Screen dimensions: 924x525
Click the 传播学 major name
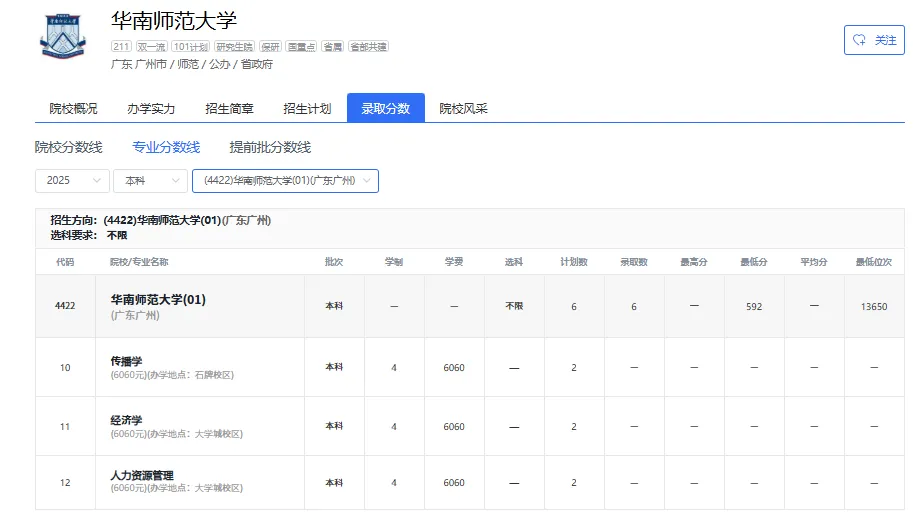[126, 361]
